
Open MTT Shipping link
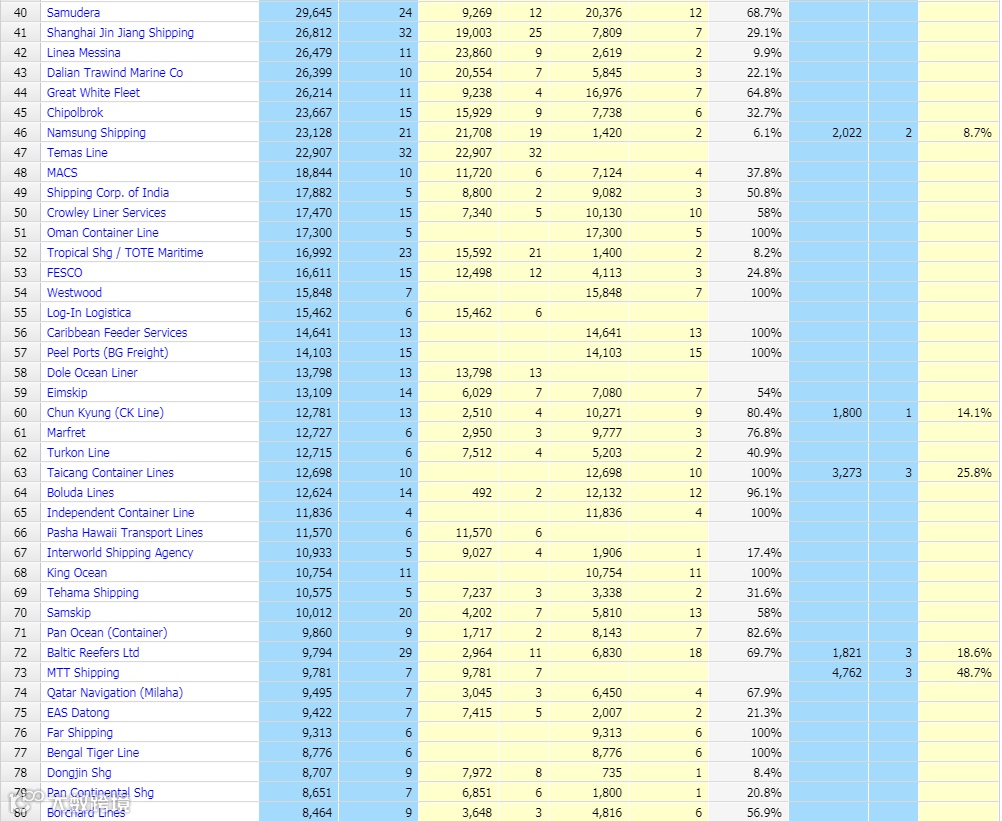coord(83,673)
